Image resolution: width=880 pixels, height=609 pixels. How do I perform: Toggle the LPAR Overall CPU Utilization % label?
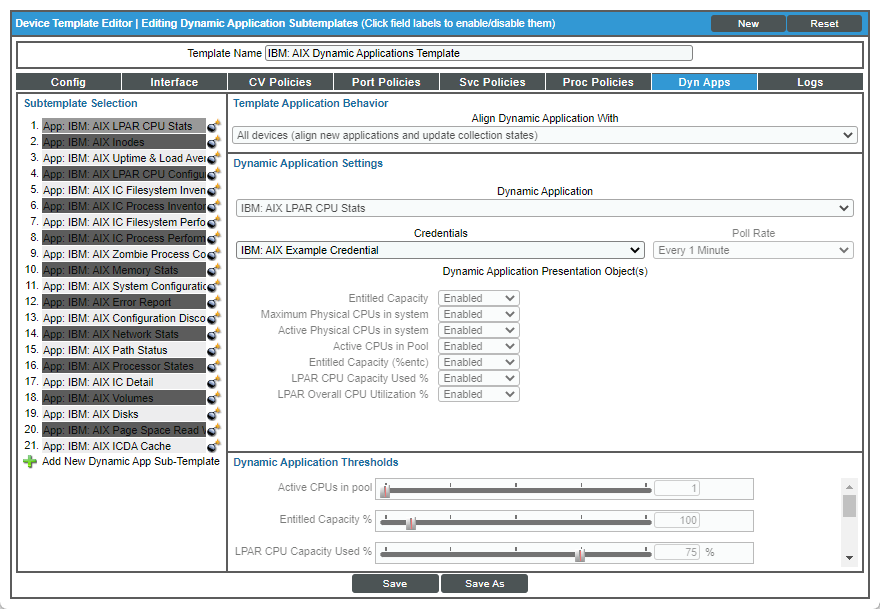pos(352,394)
